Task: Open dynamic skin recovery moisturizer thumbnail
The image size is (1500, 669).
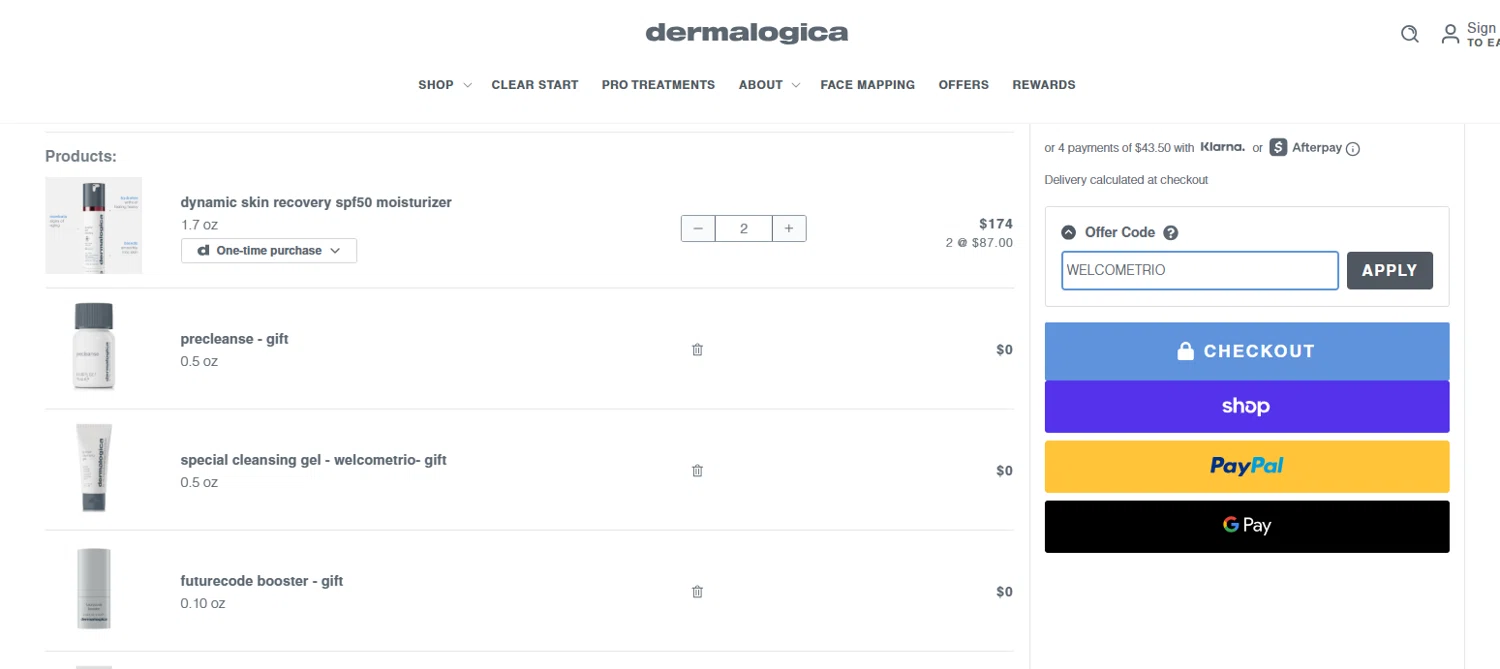Action: [94, 225]
